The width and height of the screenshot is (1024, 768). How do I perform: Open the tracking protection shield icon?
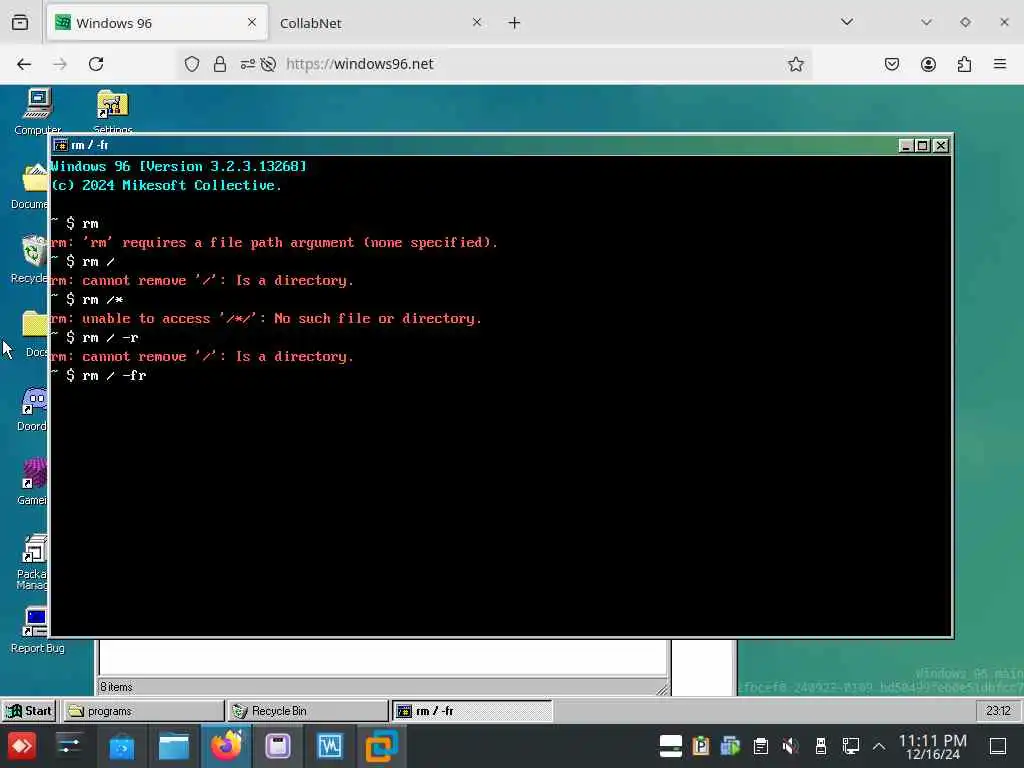[x=191, y=64]
